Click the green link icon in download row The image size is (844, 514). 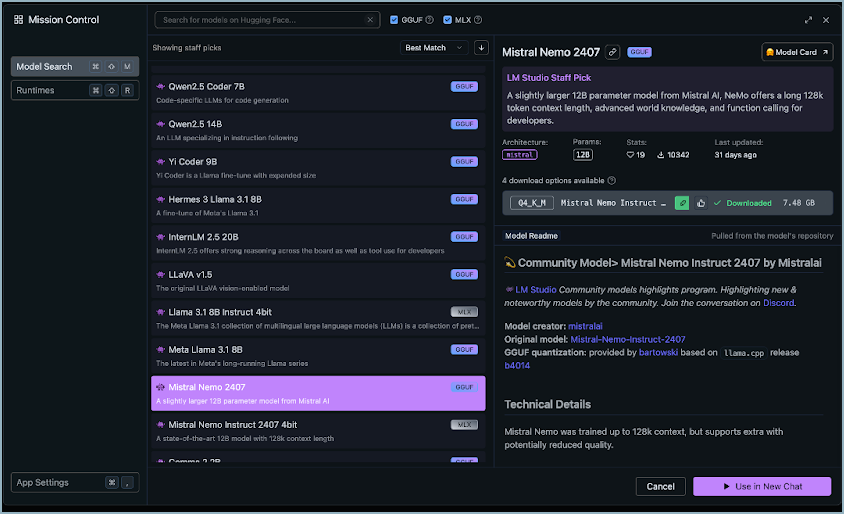pos(682,203)
